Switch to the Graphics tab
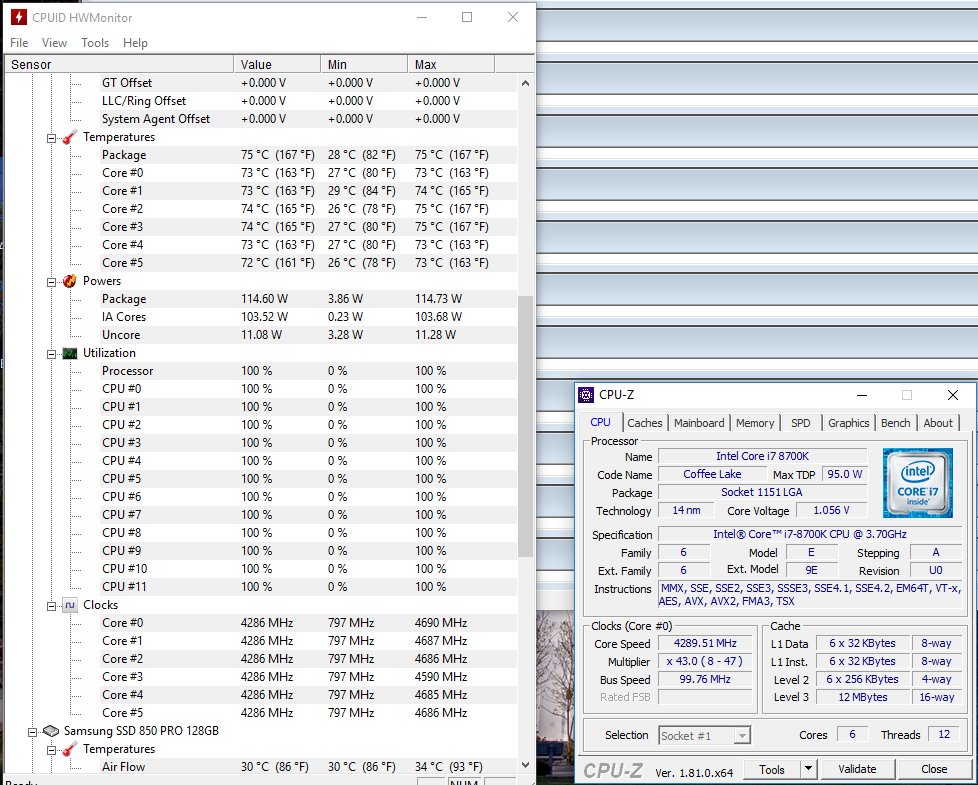 click(848, 423)
